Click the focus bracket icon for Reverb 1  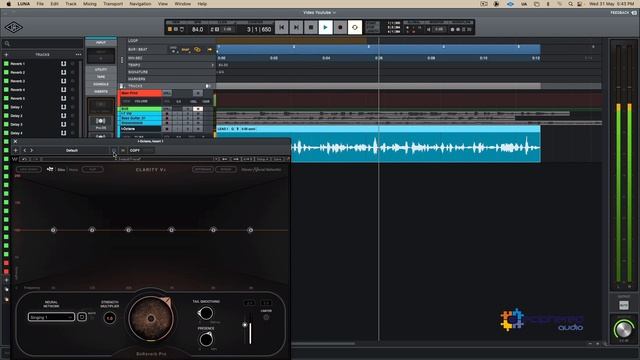(63, 64)
